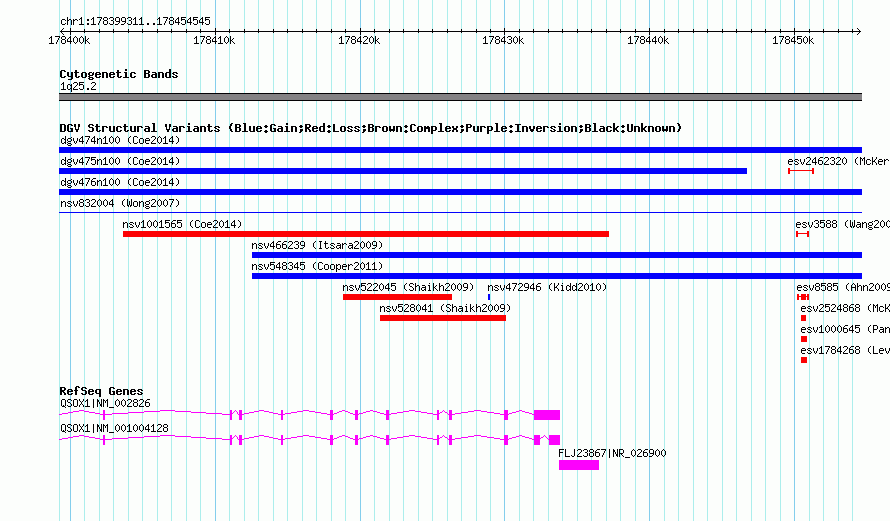This screenshot has width=890, height=521.
Task: Click the FLJ23867|NR_026900 magenta gene box
Action: [579, 465]
